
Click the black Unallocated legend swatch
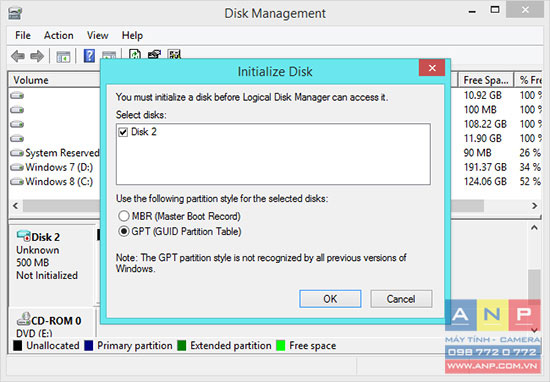pos(18,346)
